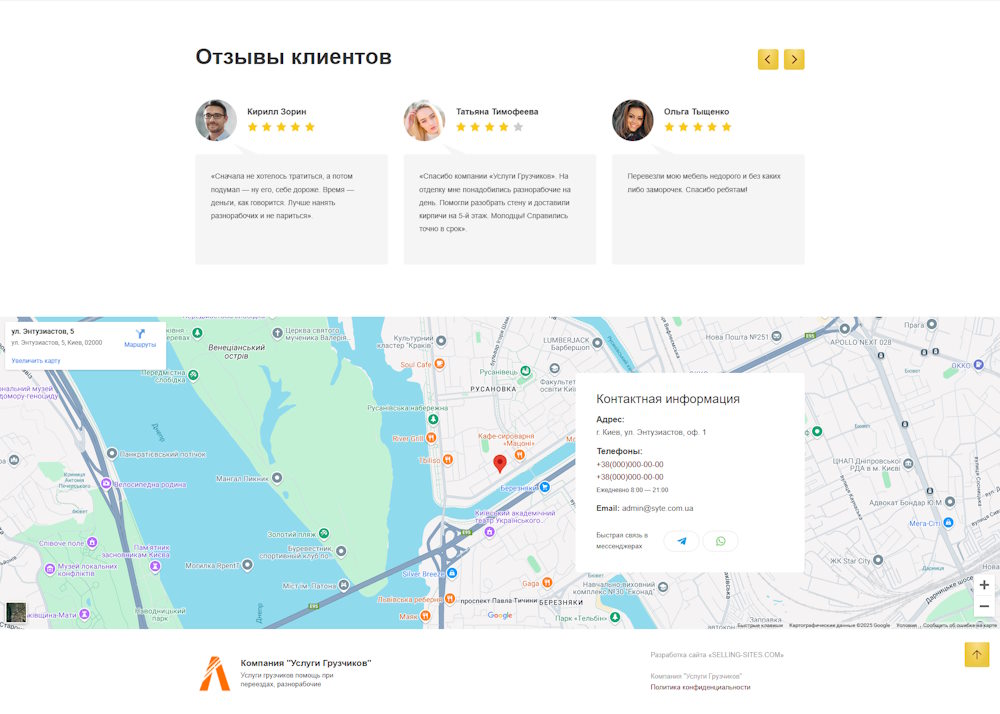The width and height of the screenshot is (1000, 714).
Task: Click the LUMBERJACK Барбершоп marker
Action: 598,343
